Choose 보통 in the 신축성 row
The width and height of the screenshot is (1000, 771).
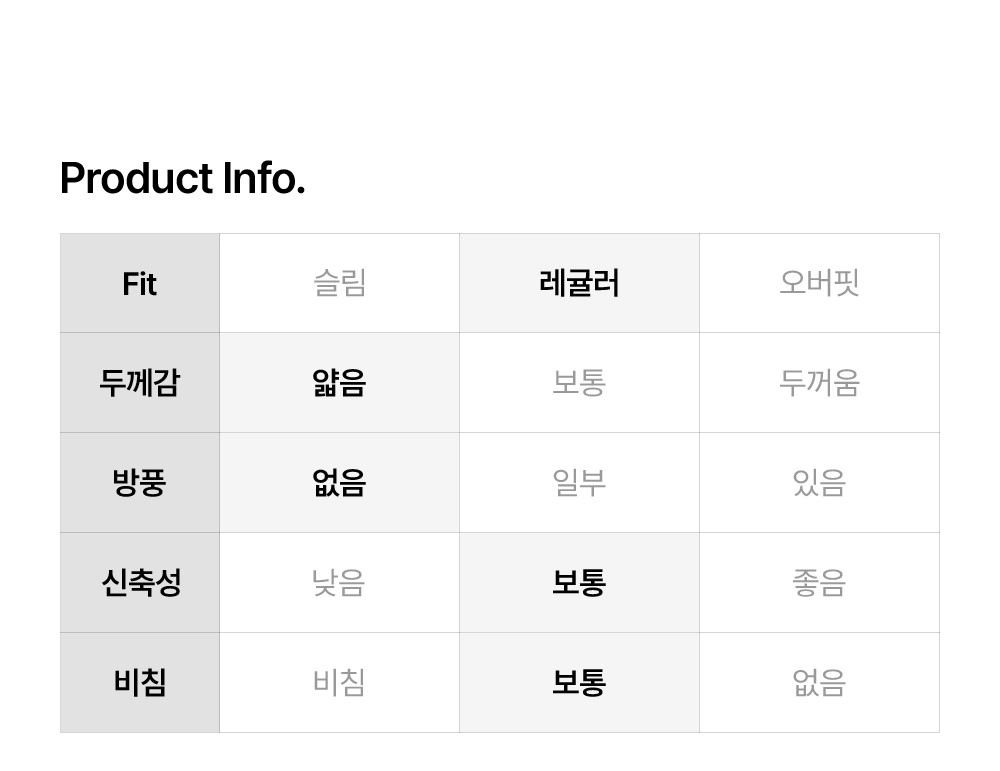point(579,583)
